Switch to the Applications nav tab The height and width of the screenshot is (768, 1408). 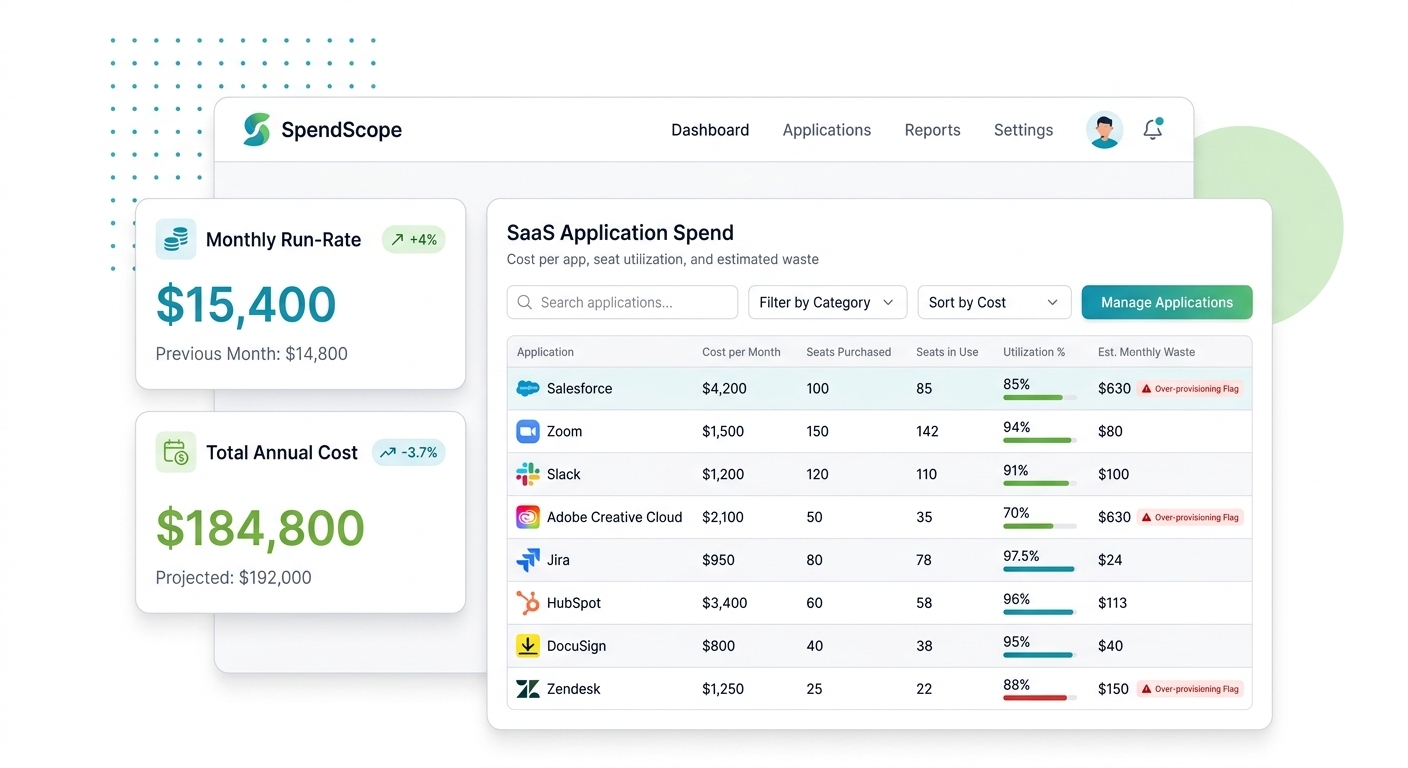point(826,130)
